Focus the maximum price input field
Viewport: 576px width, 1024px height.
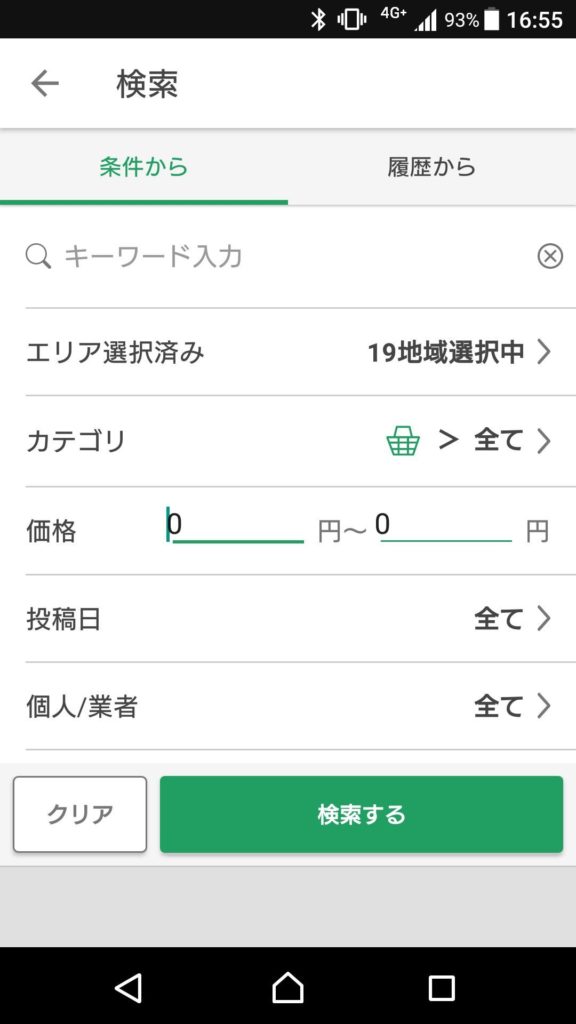click(x=444, y=526)
